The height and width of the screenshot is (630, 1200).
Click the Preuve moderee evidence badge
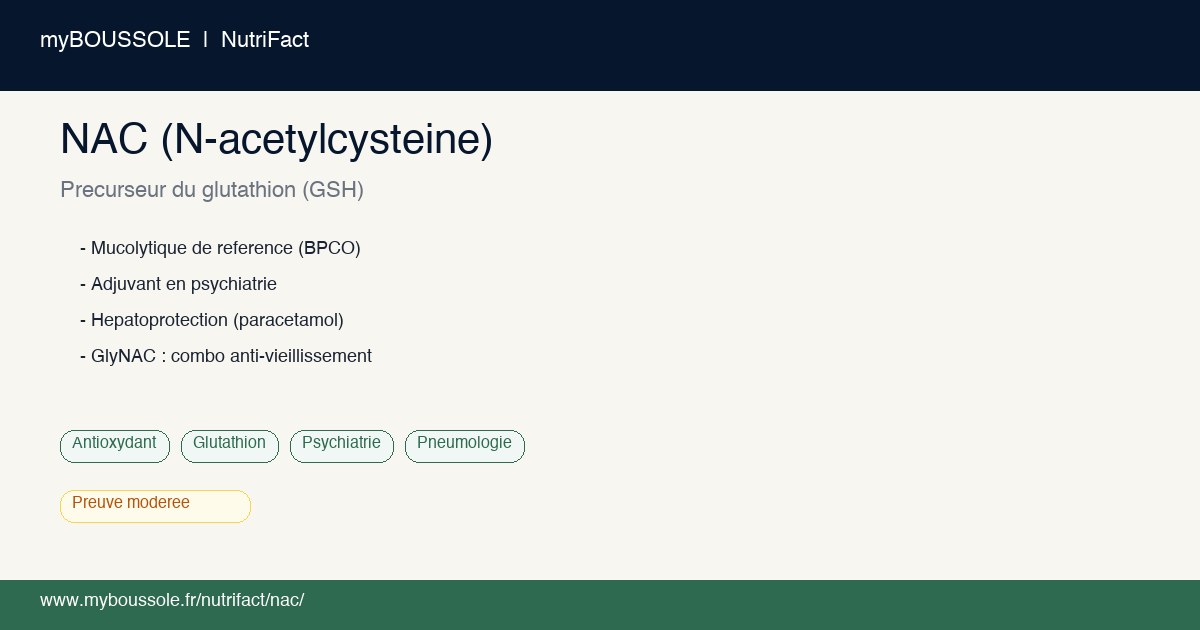coord(155,506)
